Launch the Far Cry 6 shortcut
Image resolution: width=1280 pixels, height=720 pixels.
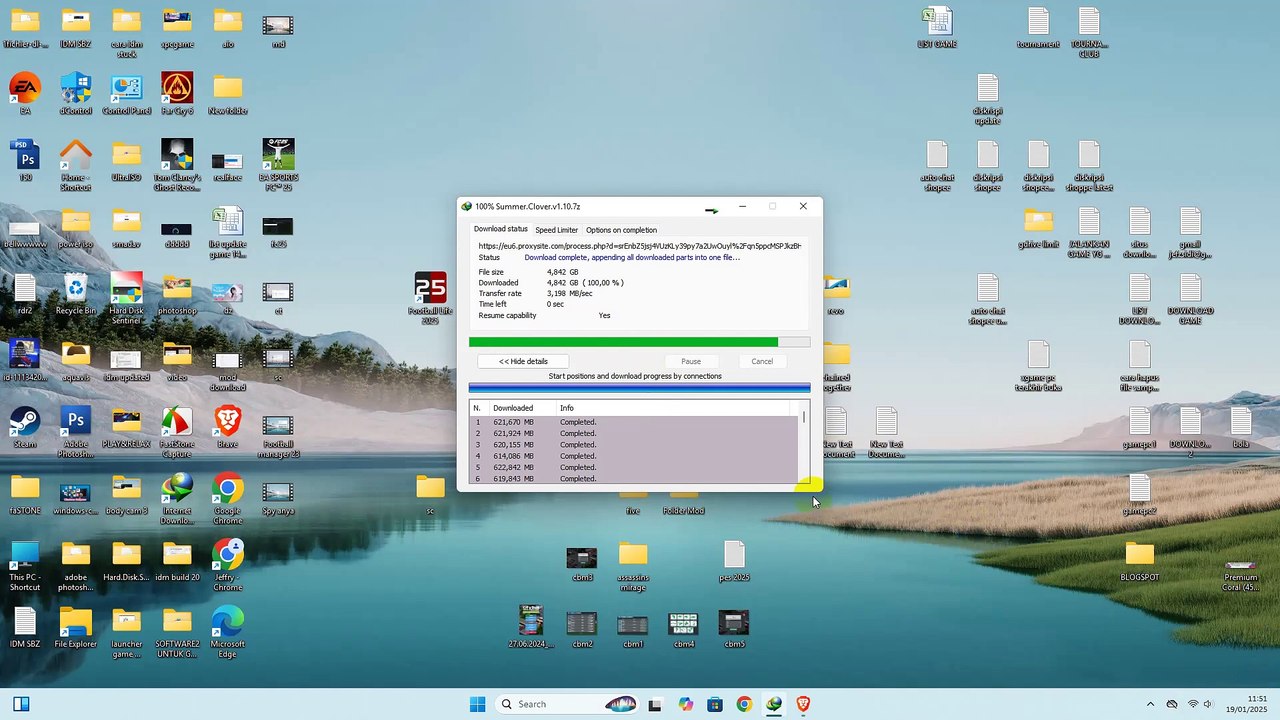coord(177,94)
